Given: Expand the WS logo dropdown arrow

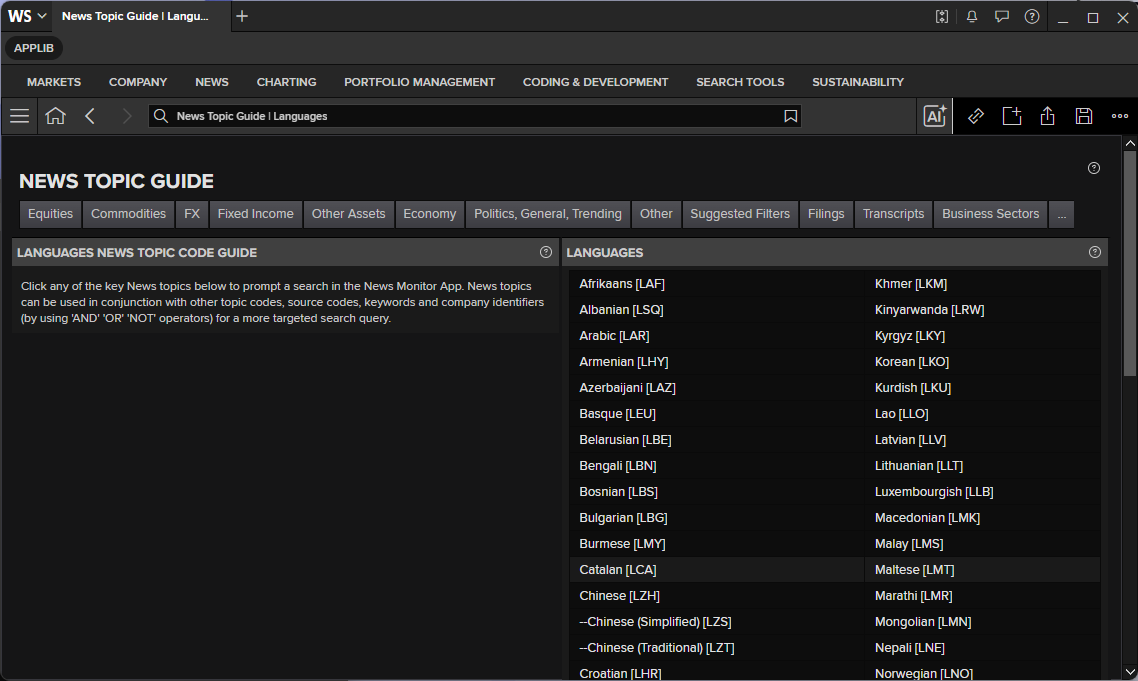Looking at the screenshot, I should click(42, 16).
